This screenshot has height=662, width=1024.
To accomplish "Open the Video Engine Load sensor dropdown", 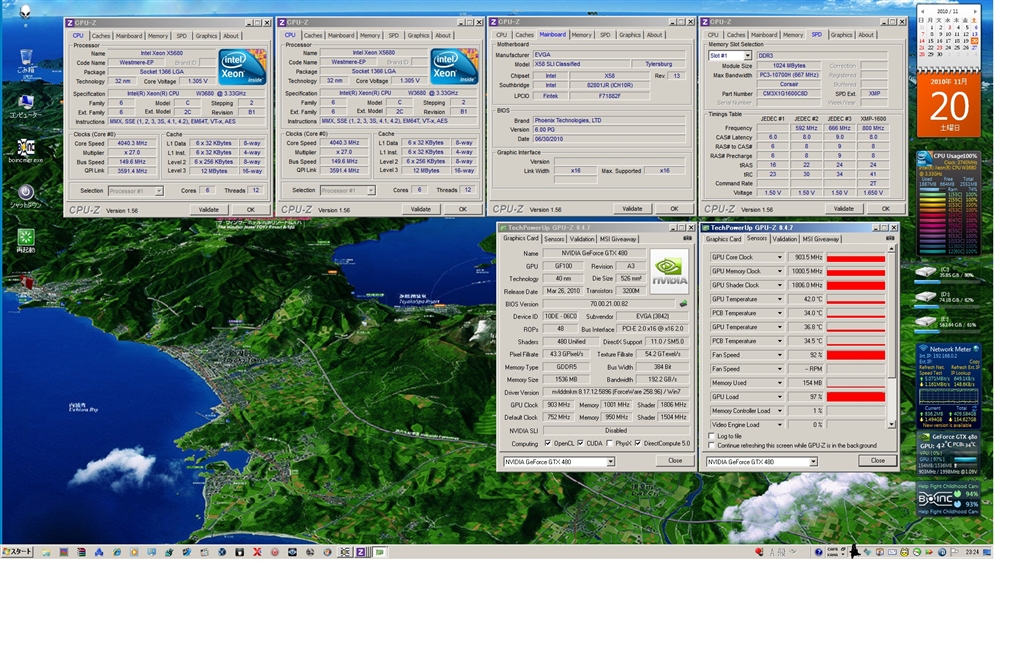I will click(x=779, y=425).
